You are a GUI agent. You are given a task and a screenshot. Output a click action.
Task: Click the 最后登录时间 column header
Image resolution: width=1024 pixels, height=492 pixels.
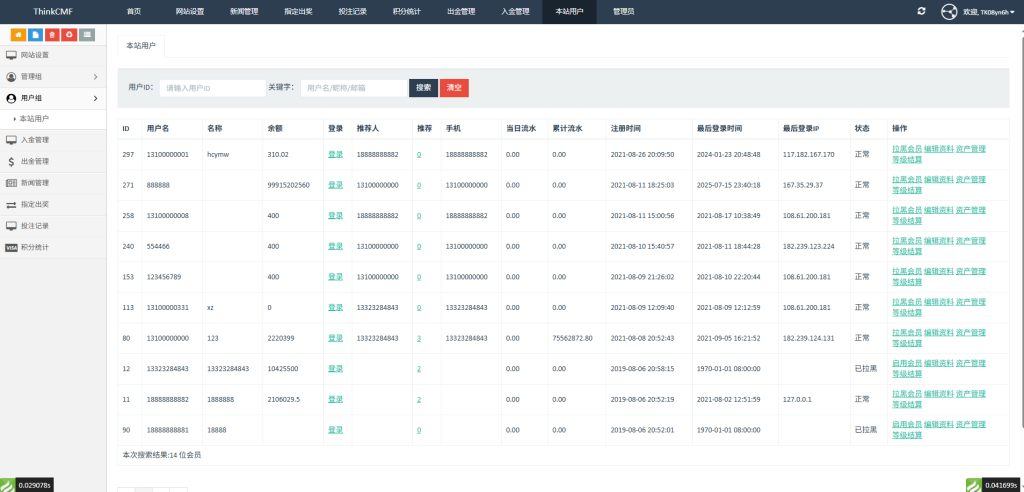pyautogui.click(x=719, y=129)
